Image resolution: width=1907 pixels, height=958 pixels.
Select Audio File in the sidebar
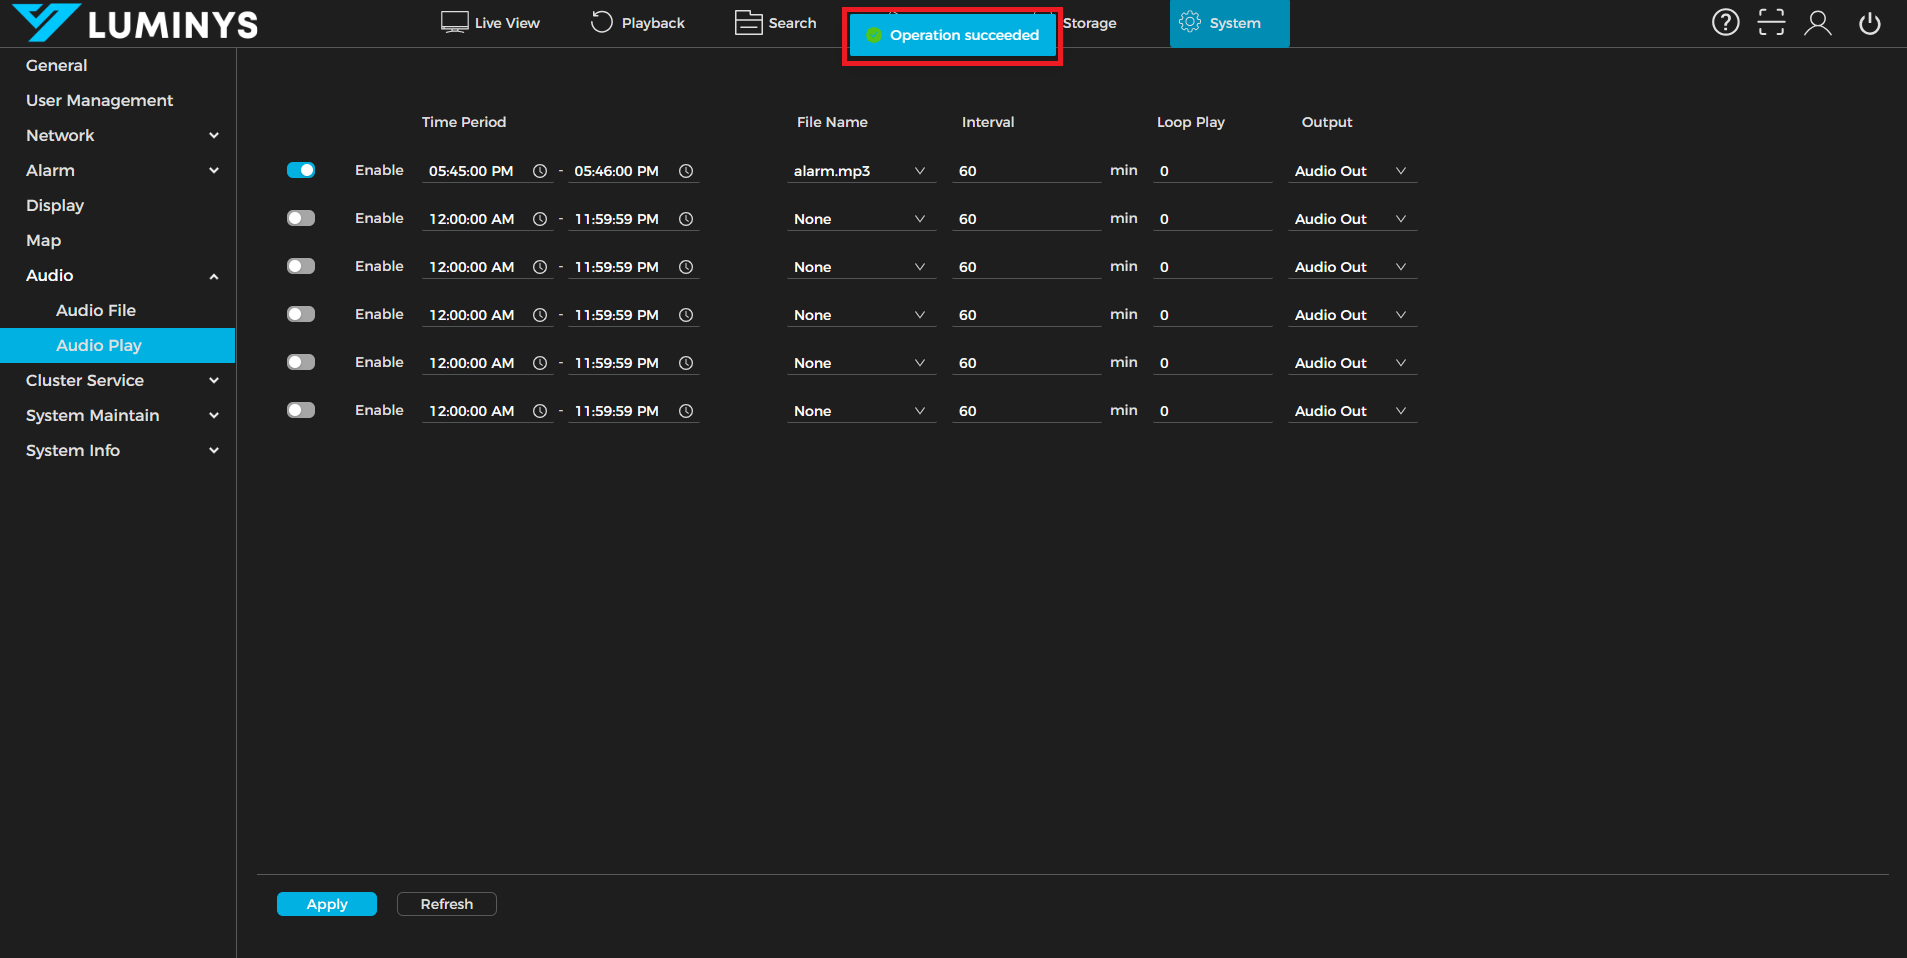click(x=96, y=310)
